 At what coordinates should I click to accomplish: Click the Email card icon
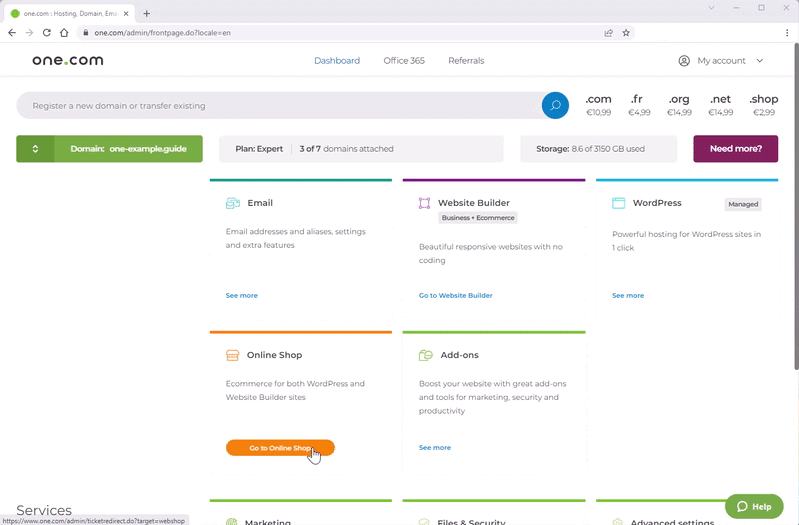[232, 203]
